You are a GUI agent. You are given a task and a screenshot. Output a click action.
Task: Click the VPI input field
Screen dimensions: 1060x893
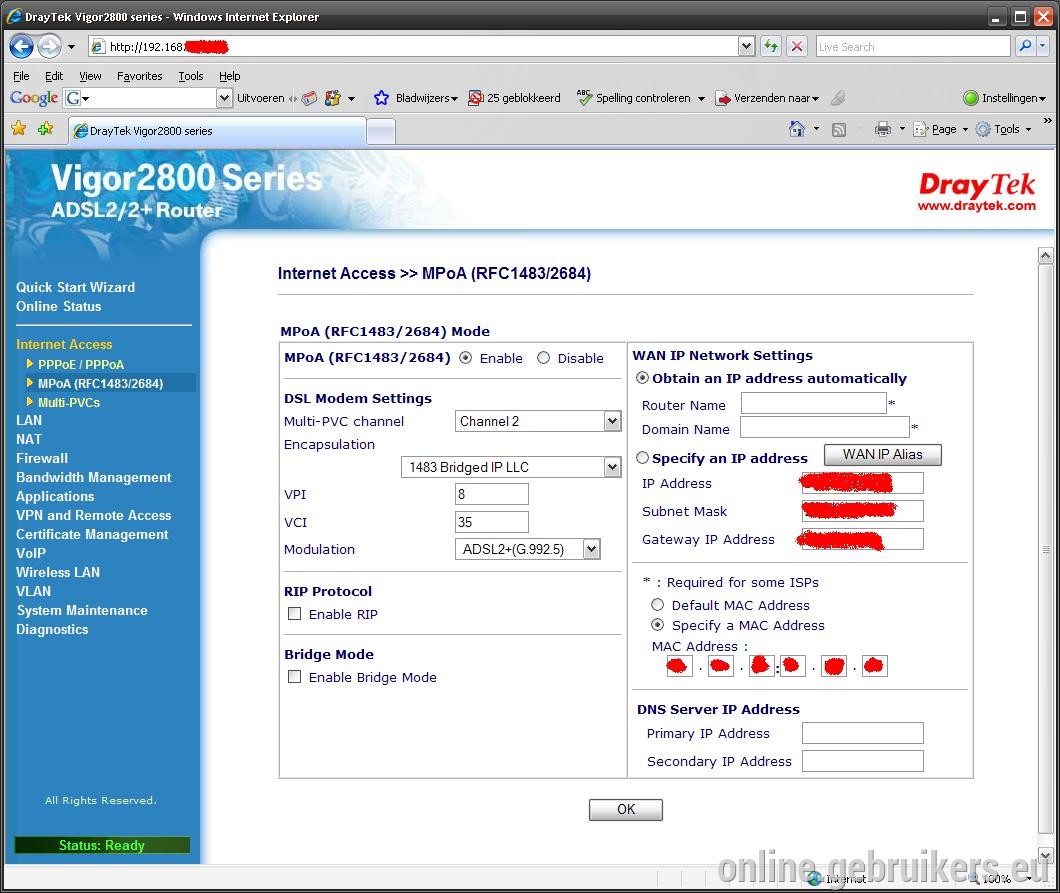tap(491, 493)
